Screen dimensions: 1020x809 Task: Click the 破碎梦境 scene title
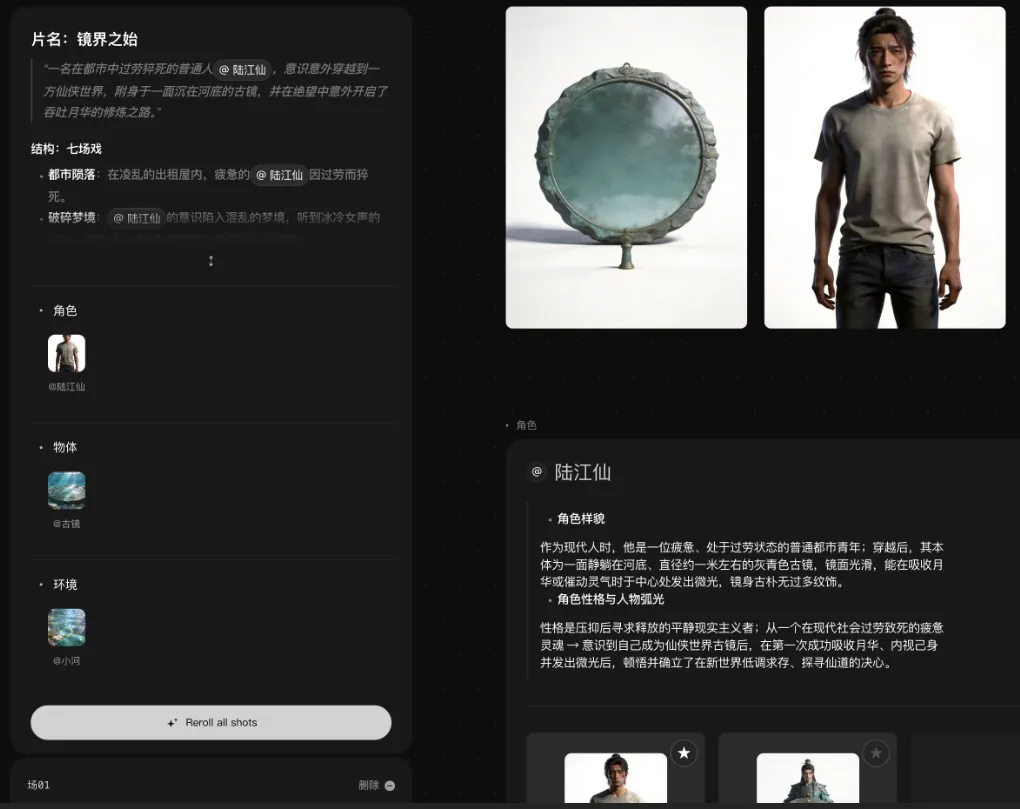[72, 217]
